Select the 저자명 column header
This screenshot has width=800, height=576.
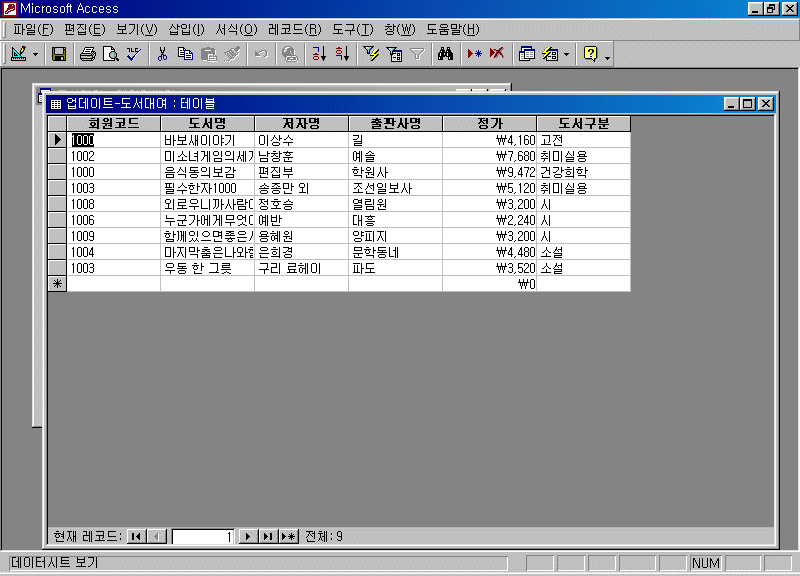302,123
